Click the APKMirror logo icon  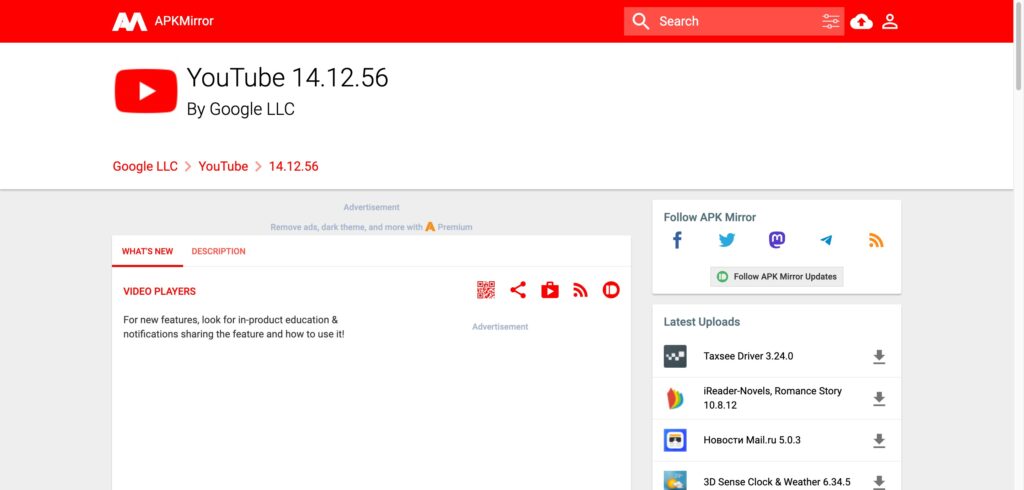click(x=129, y=22)
